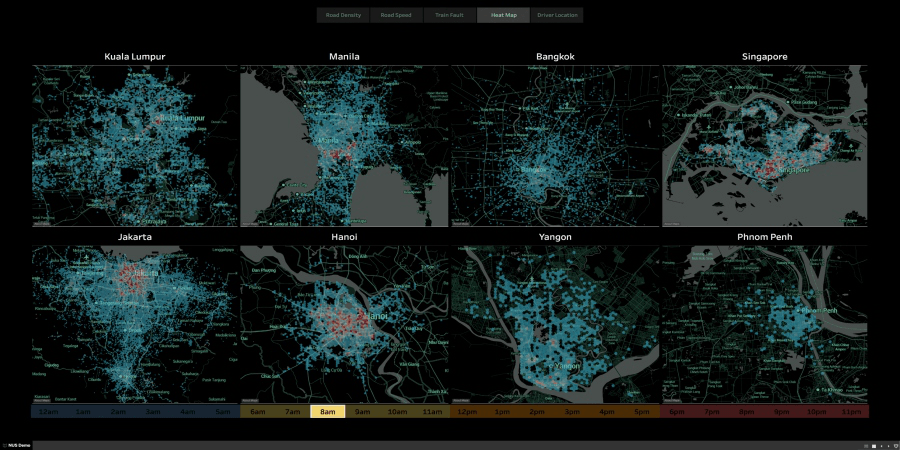Click the Hanoi heat map panel
This screenshot has height=450, width=900.
click(x=344, y=324)
